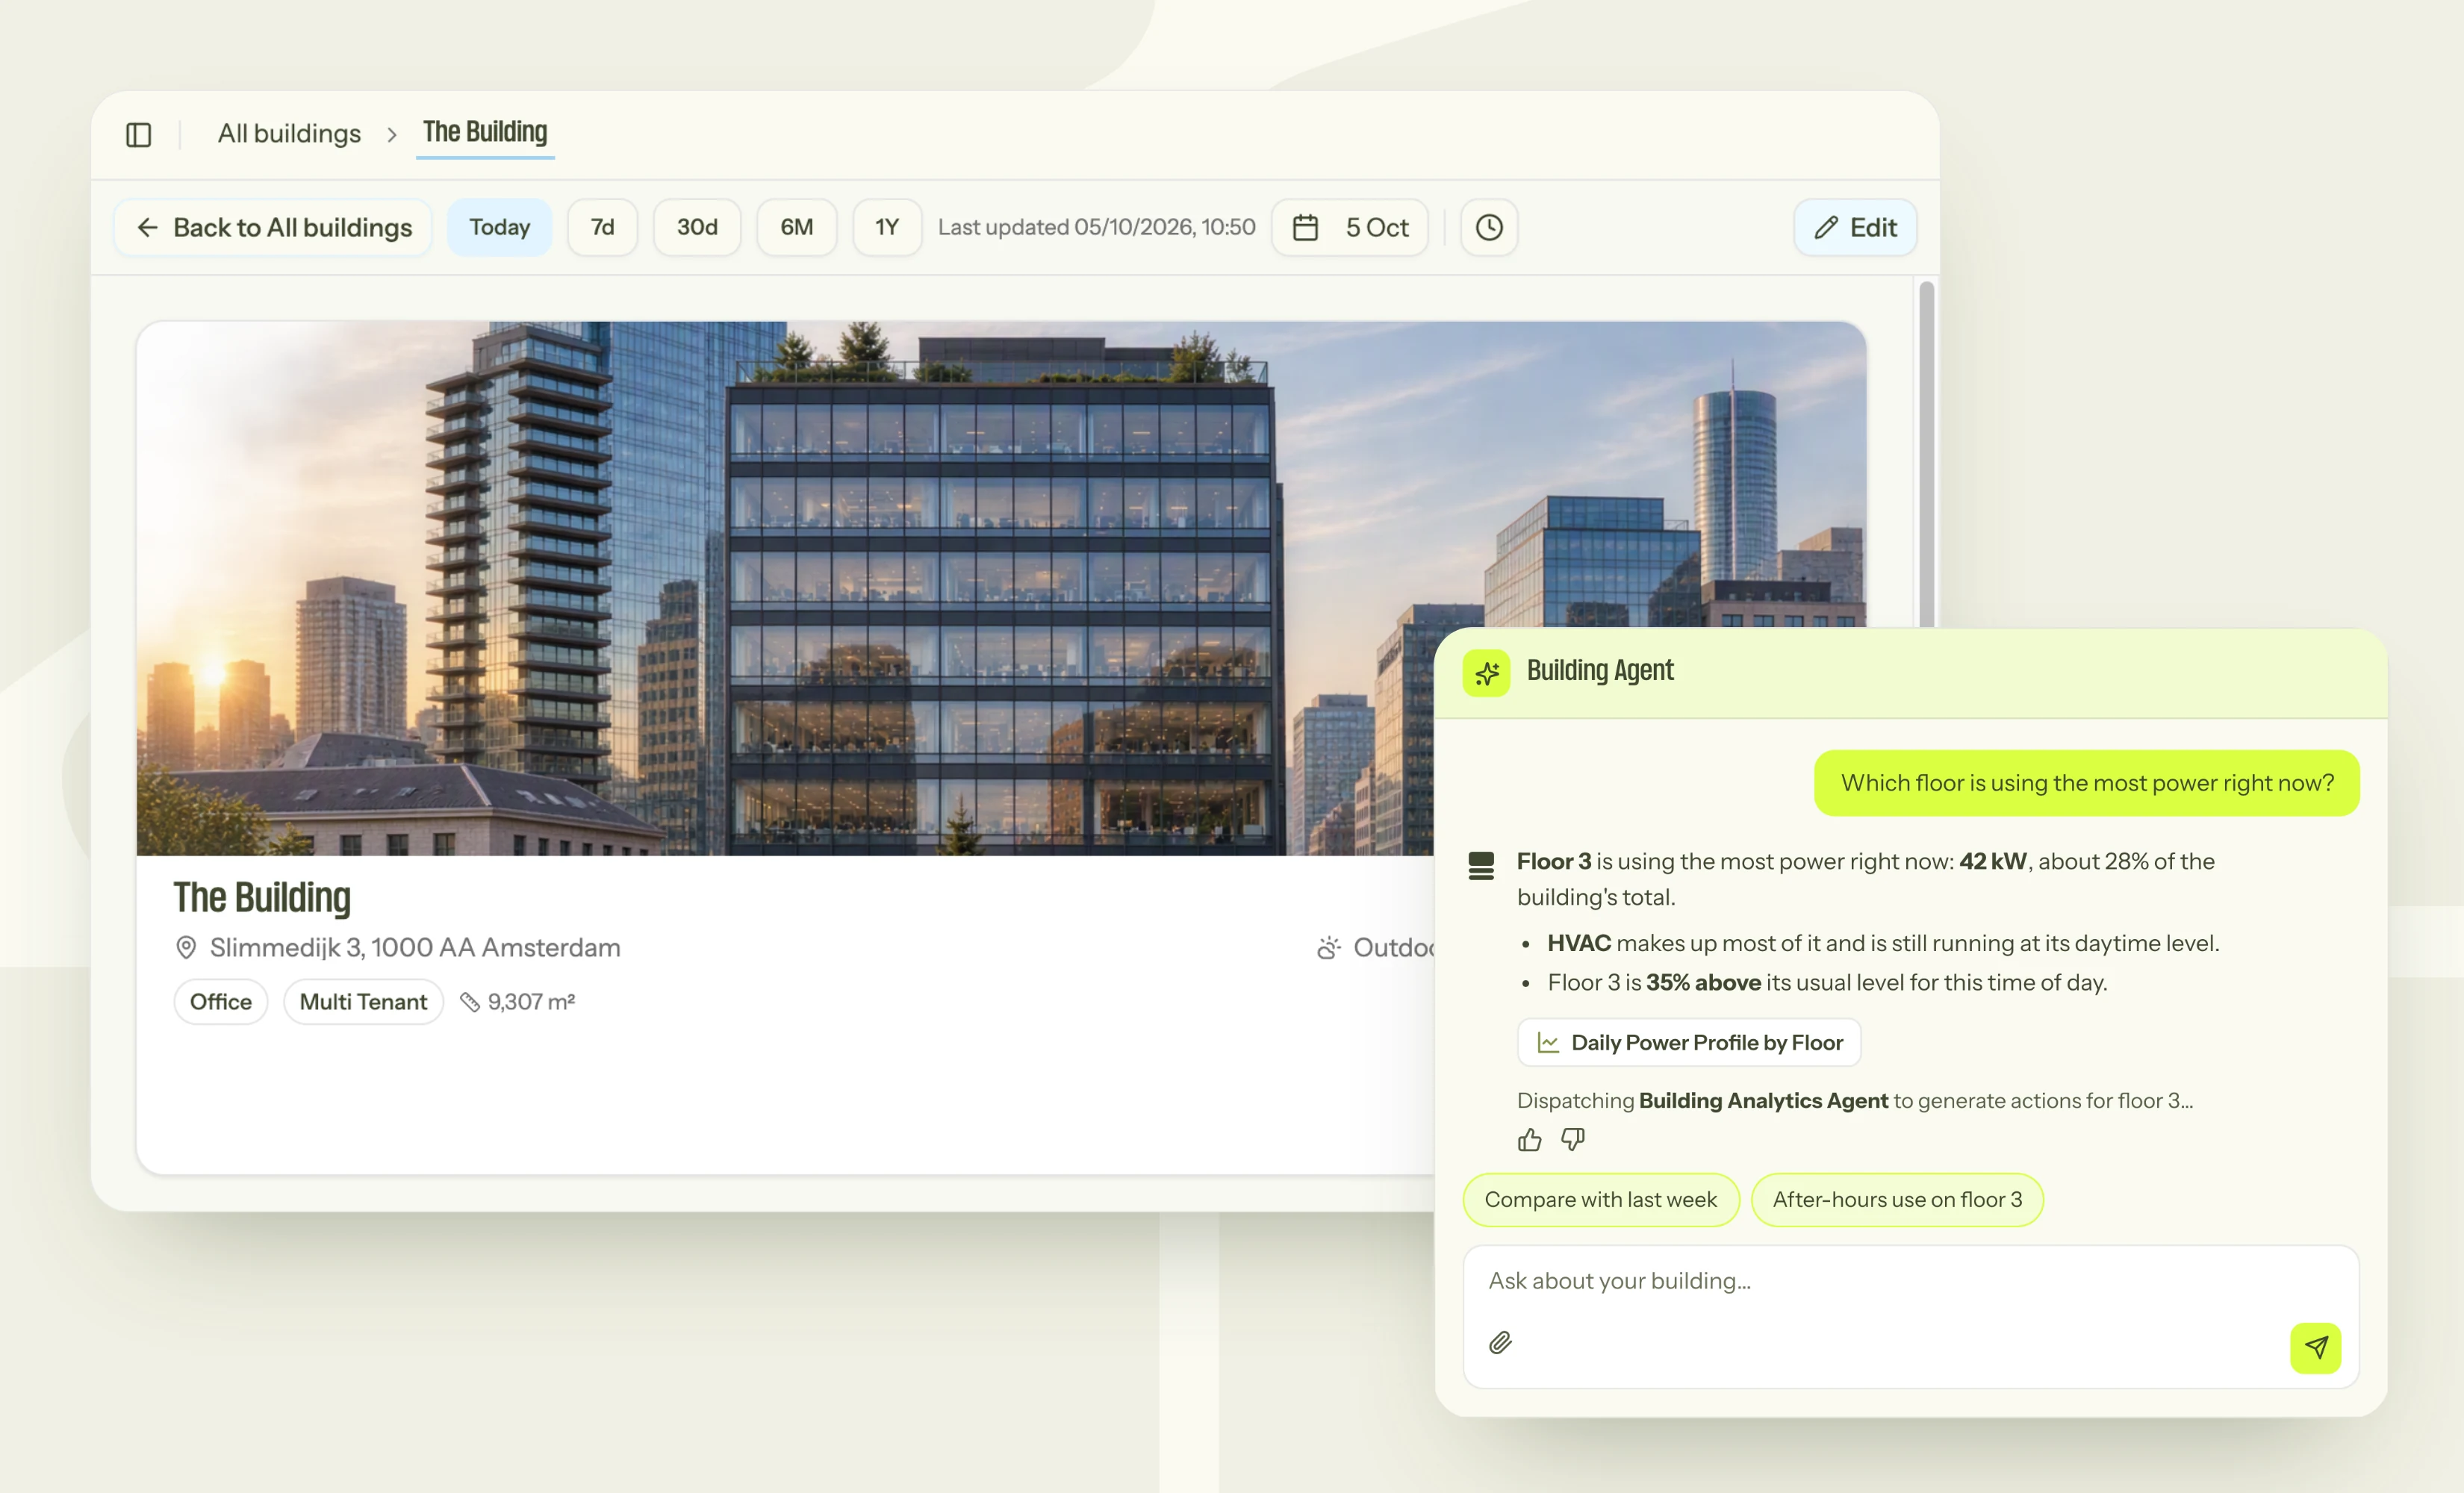Click the pencil icon in Edit

1826,228
